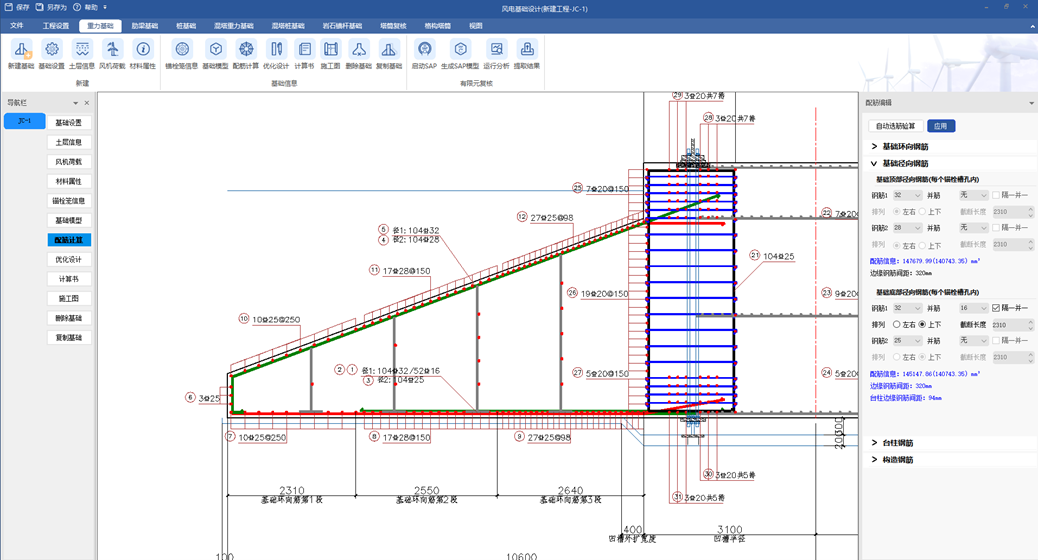Open the 工程设置 menu tab
This screenshot has width=1038, height=560.
[56, 26]
